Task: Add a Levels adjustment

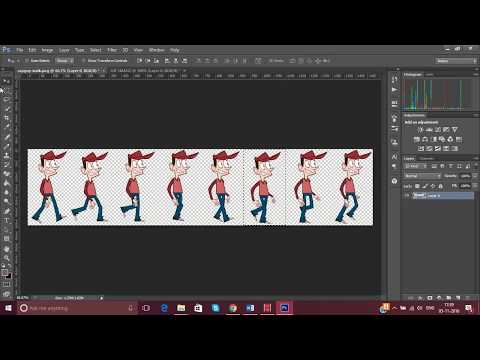Action: 429,130
